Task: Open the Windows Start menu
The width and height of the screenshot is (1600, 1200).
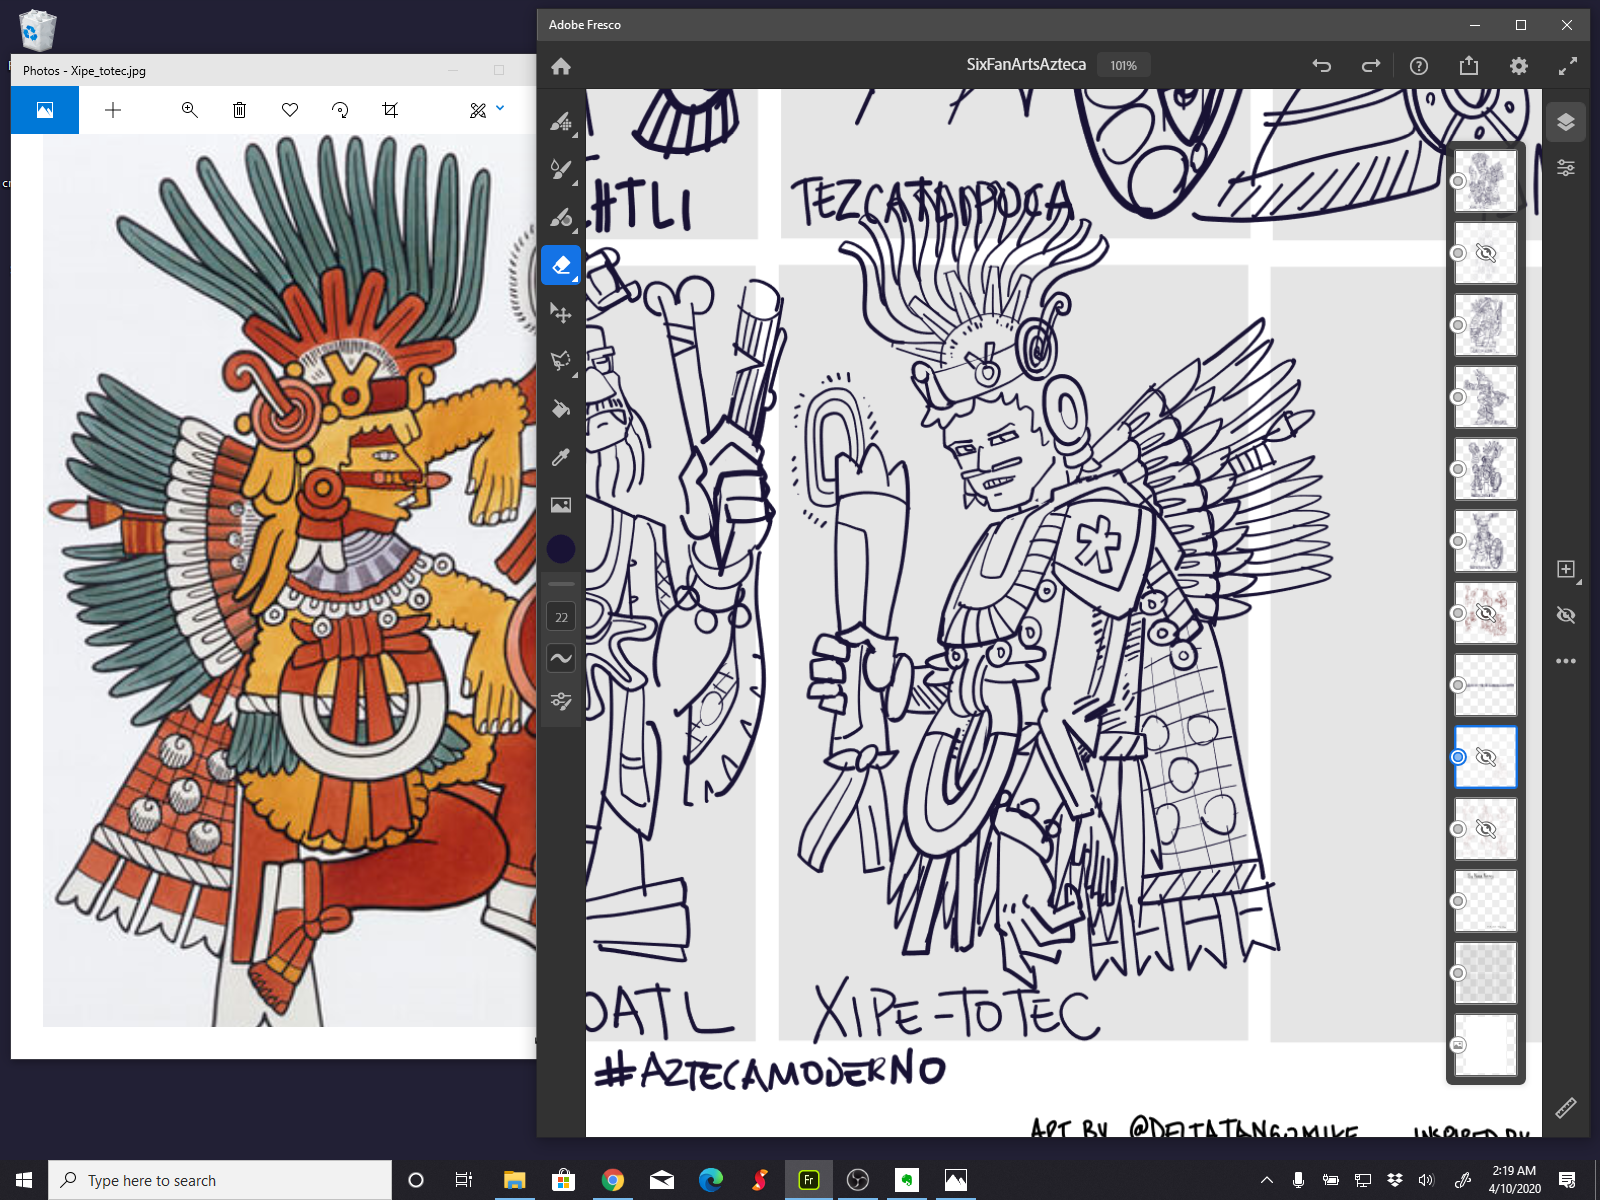Action: (x=24, y=1180)
